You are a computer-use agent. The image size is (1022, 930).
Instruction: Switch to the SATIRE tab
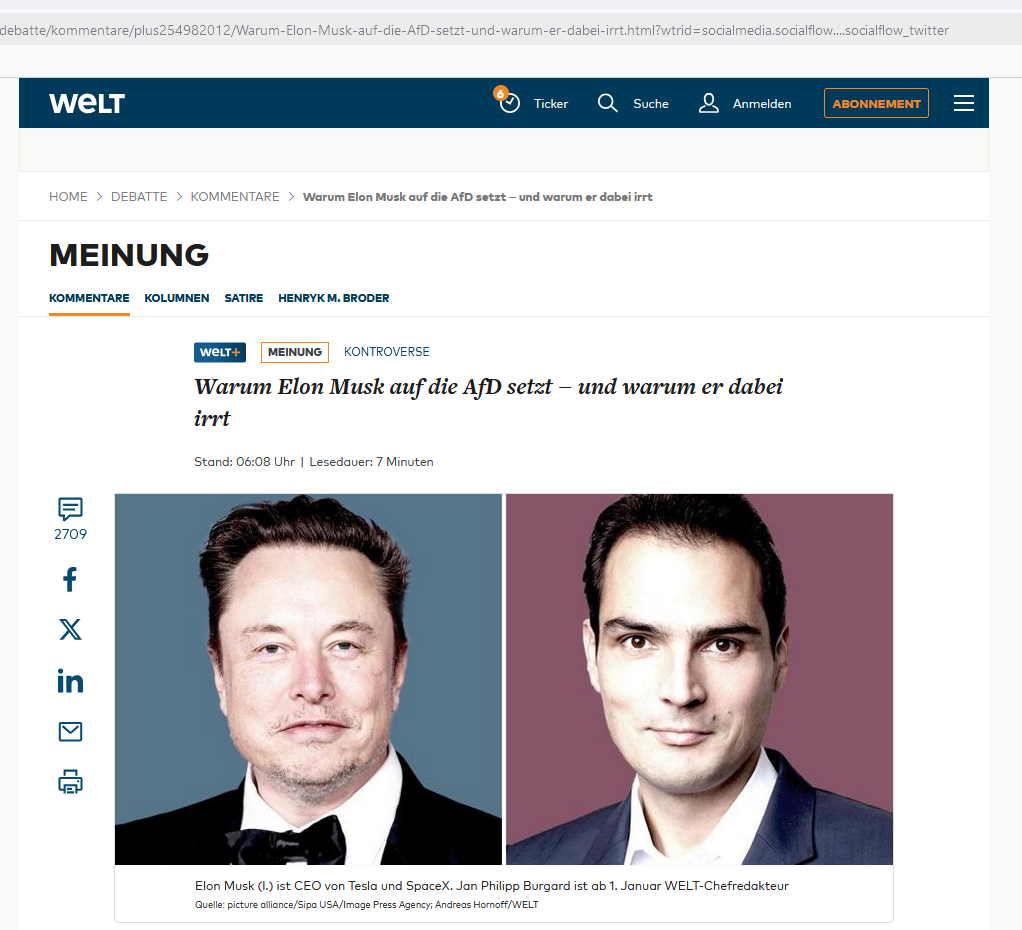click(x=244, y=298)
